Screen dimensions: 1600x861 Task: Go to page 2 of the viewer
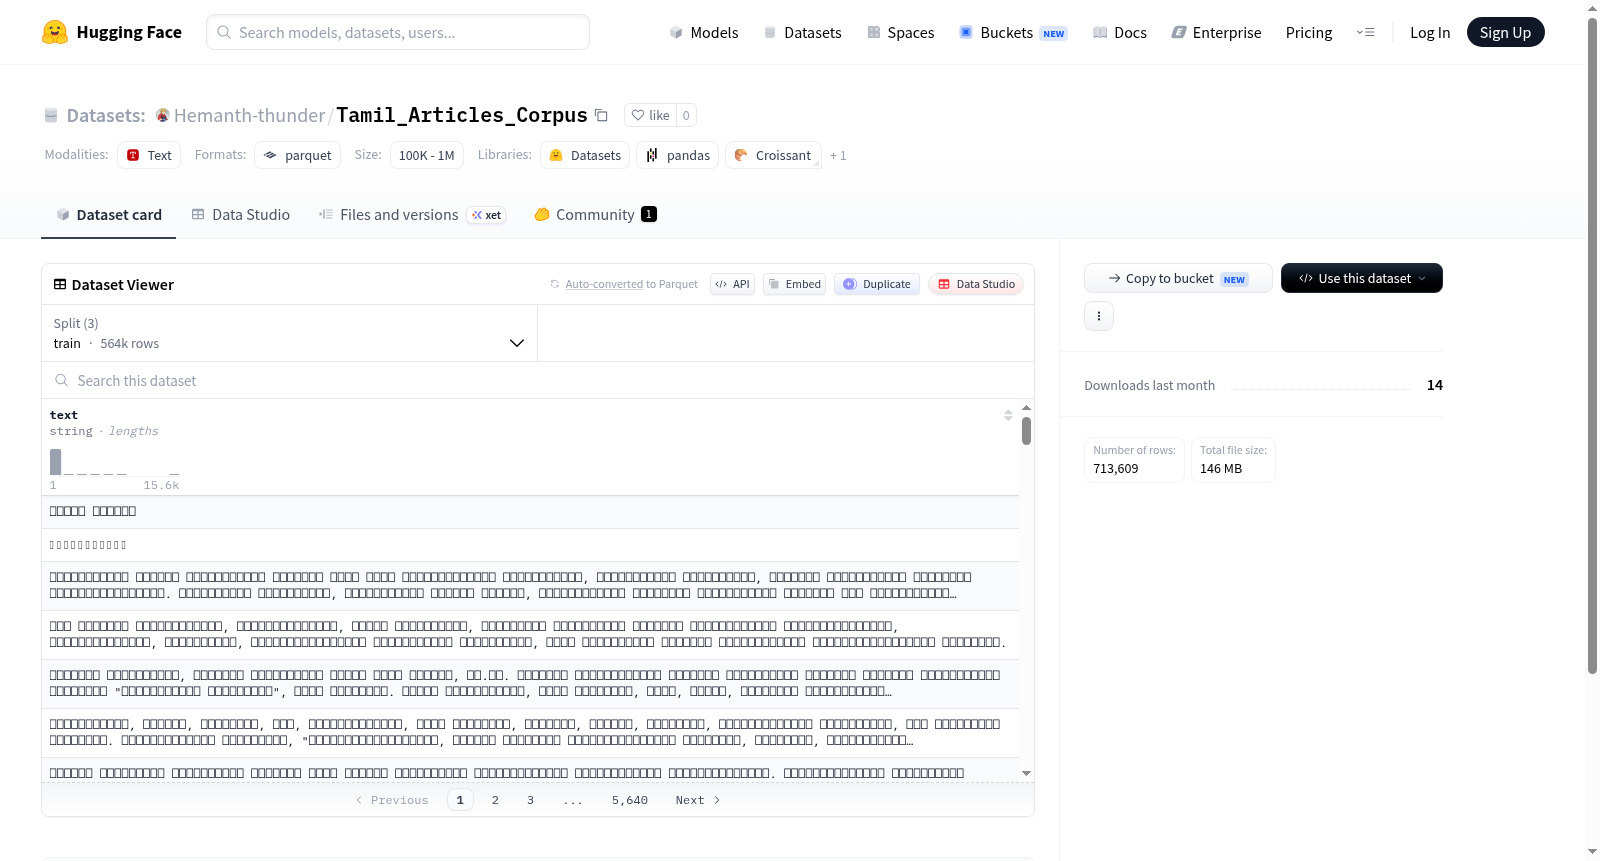pyautogui.click(x=495, y=800)
